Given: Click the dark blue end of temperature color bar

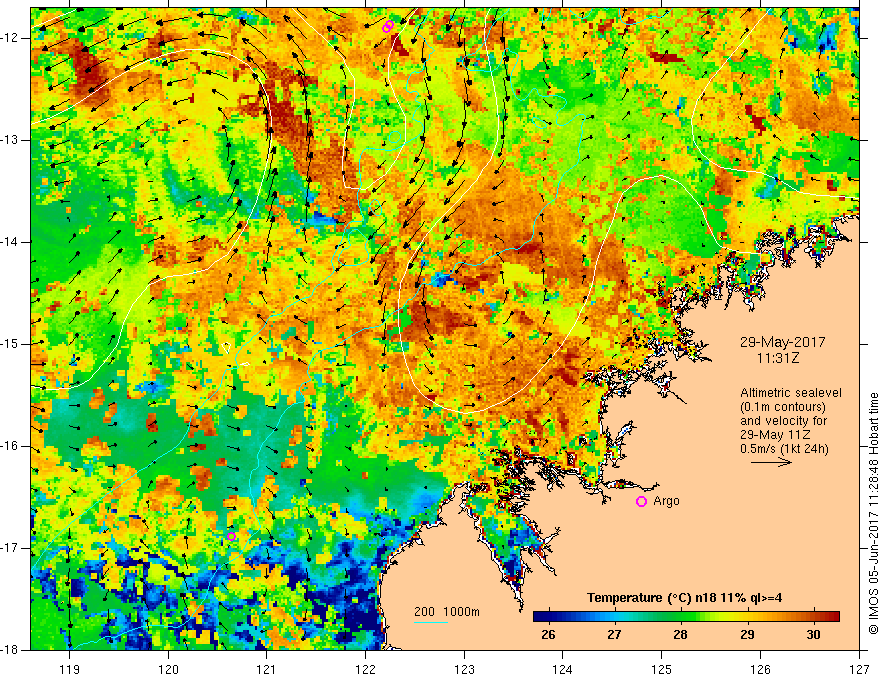Looking at the screenshot, I should pyautogui.click(x=538, y=616).
